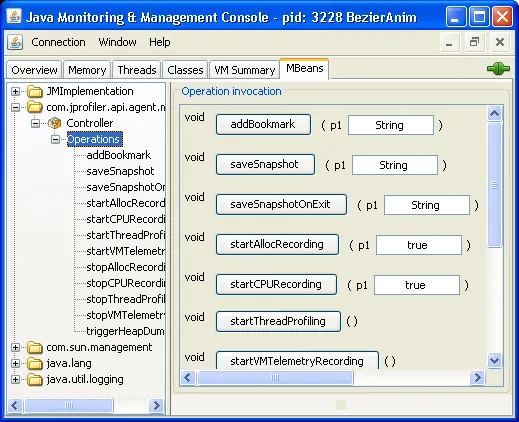Click the startCPURecording p1 true field

[417, 285]
